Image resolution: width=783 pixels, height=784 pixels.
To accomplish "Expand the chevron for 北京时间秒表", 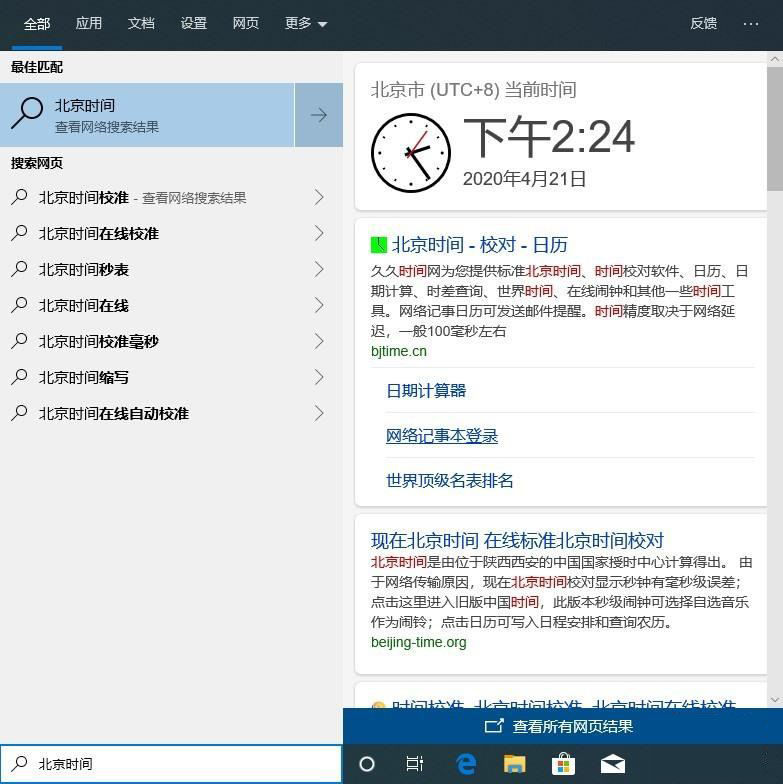I will [x=319, y=270].
